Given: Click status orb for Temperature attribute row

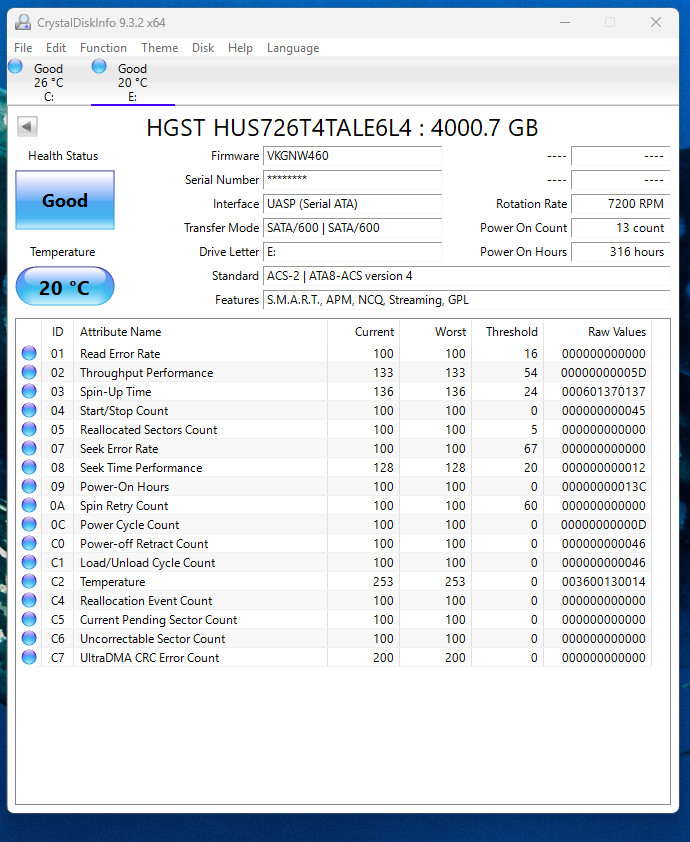Looking at the screenshot, I should point(29,582).
